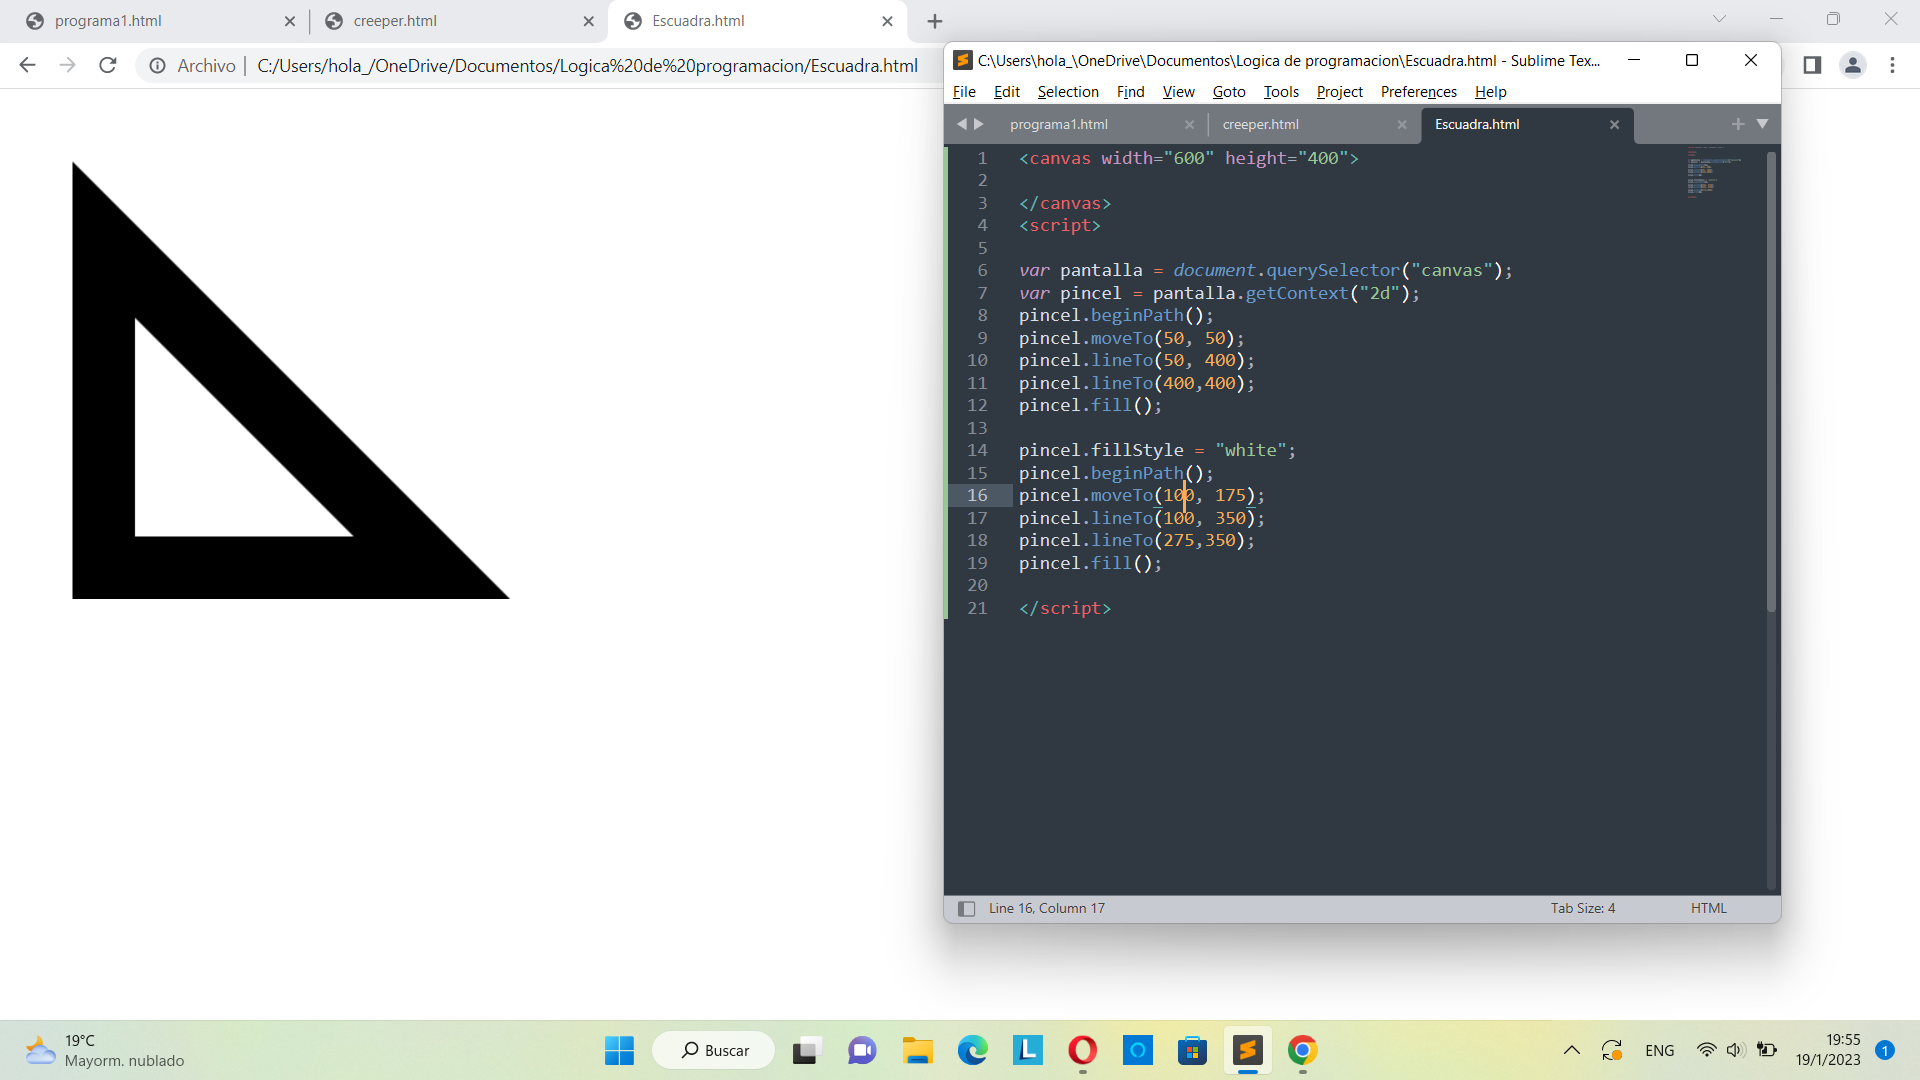Click the Tab Size: 4 selector
This screenshot has width=1920, height=1080.
tap(1583, 908)
